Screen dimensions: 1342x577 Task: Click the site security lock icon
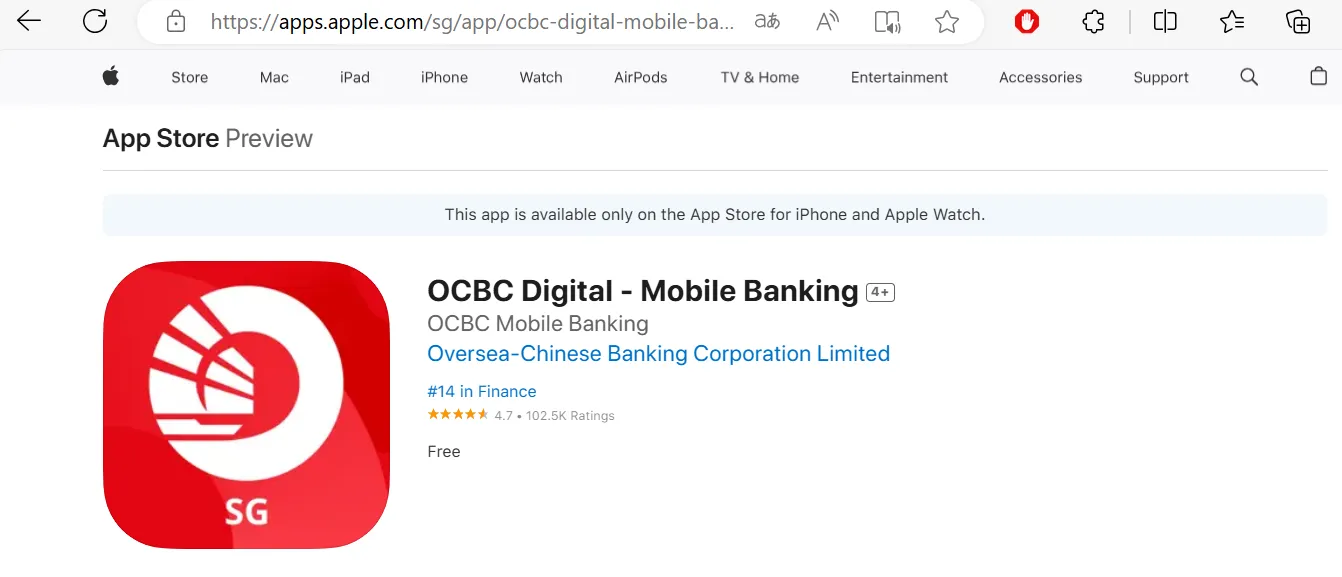(x=175, y=21)
